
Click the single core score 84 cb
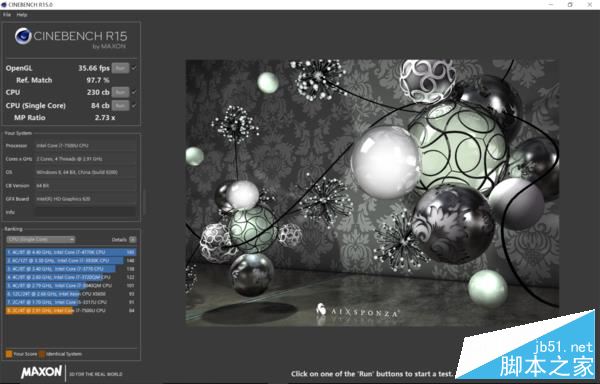tap(100, 106)
